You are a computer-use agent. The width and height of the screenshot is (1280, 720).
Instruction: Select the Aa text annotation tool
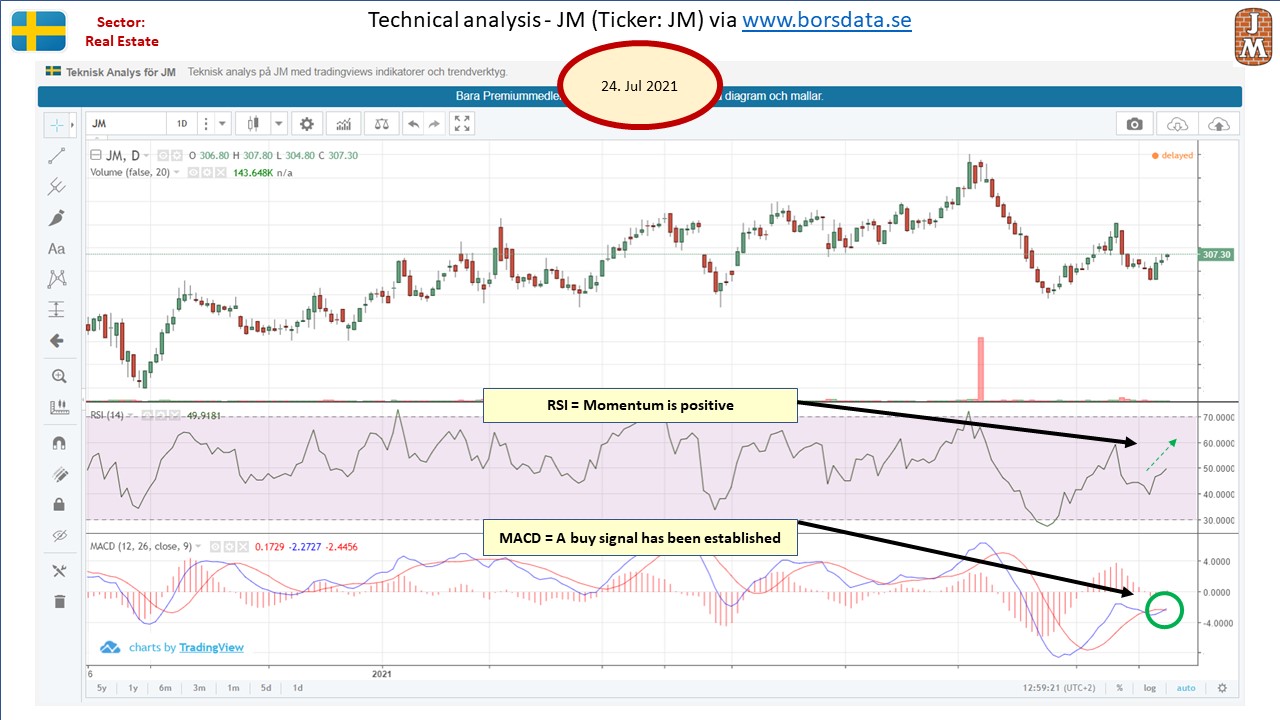pyautogui.click(x=57, y=249)
